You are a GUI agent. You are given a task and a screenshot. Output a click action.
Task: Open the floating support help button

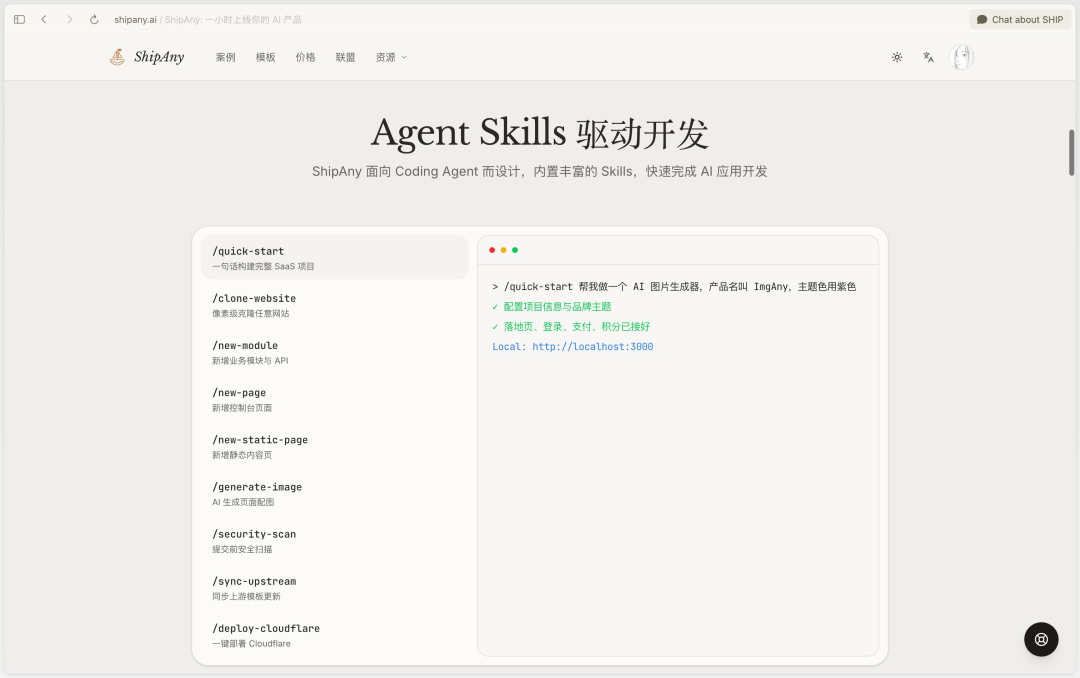click(x=1041, y=639)
